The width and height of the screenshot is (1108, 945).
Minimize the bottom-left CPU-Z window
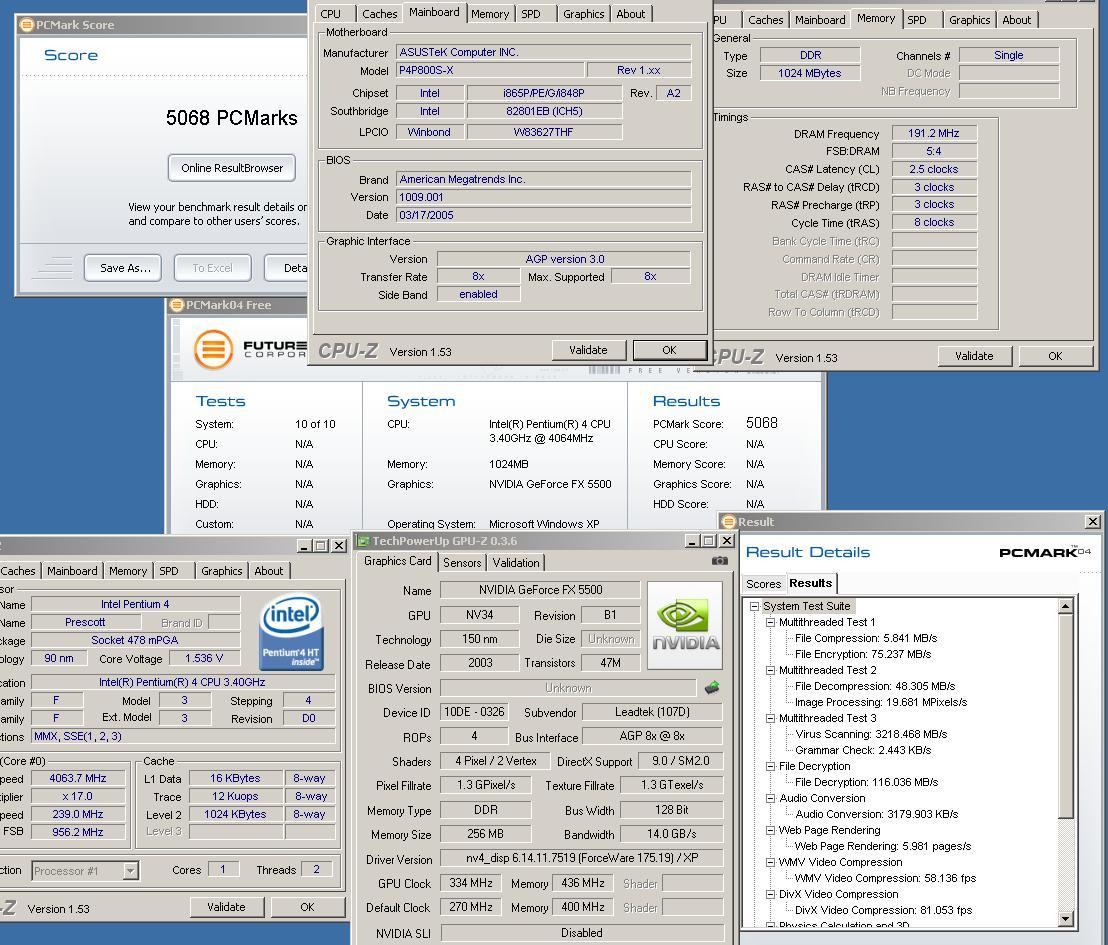(305, 546)
